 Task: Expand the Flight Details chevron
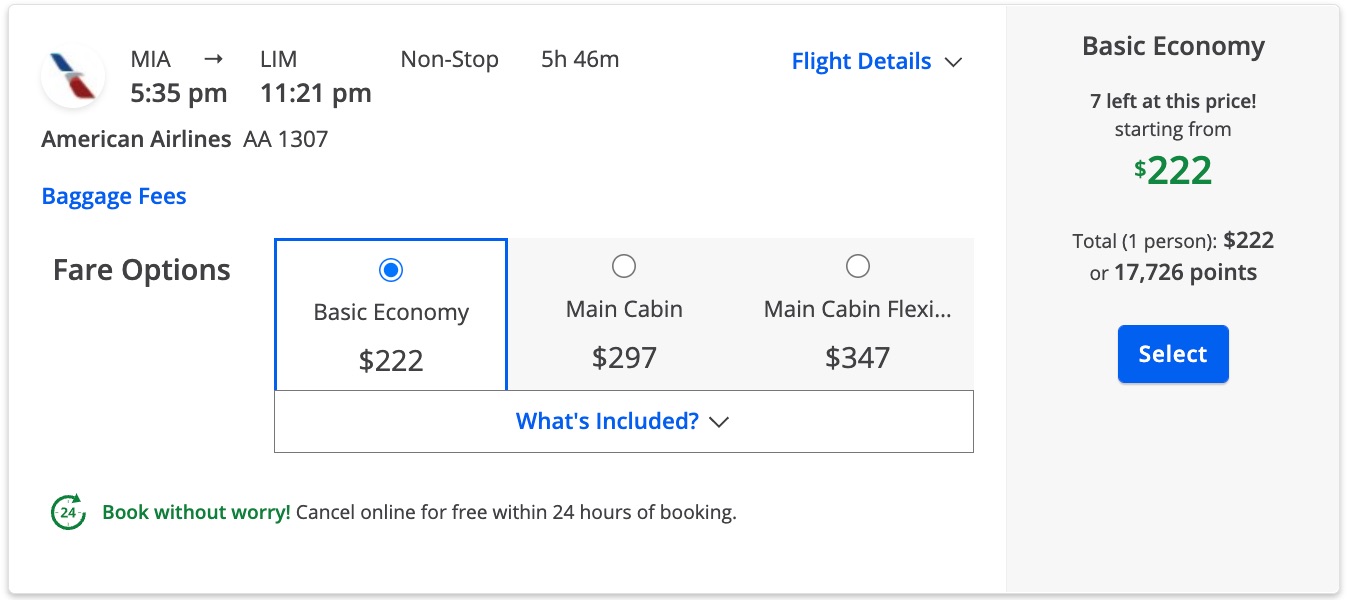tap(953, 62)
